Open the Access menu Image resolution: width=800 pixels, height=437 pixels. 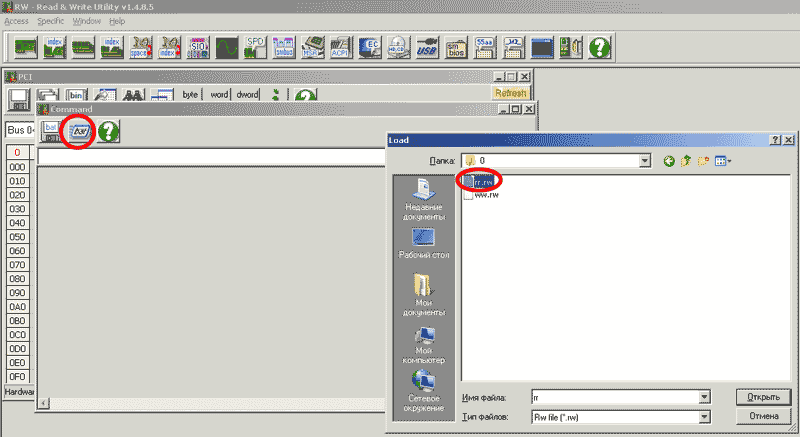(17, 21)
